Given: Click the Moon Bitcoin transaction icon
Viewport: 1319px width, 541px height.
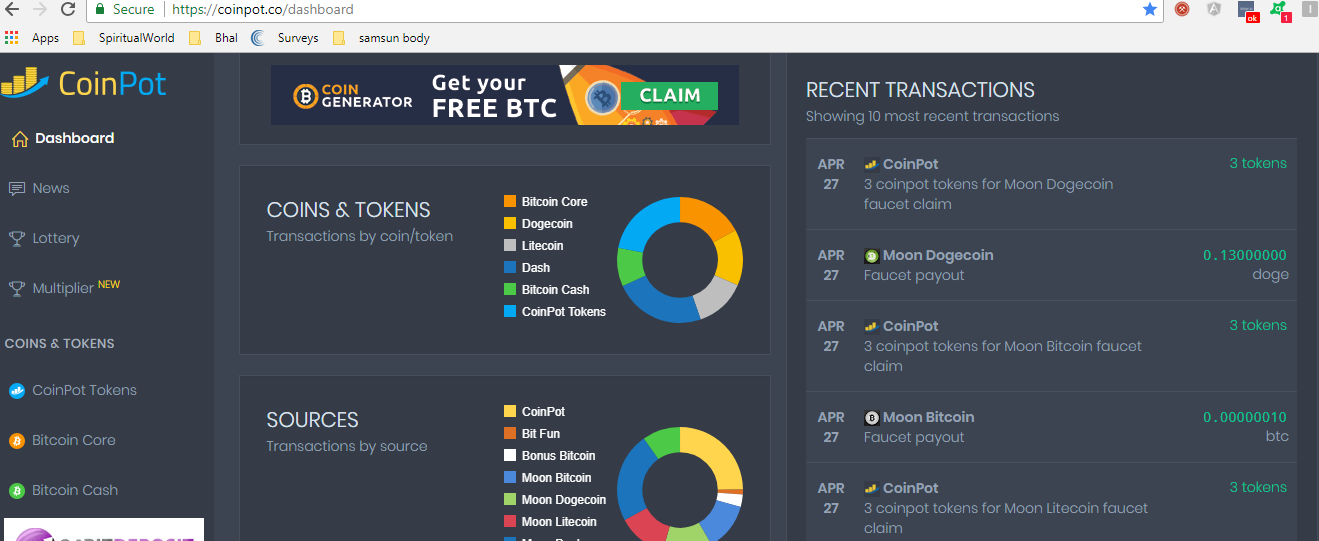Looking at the screenshot, I should pyautogui.click(x=871, y=418).
